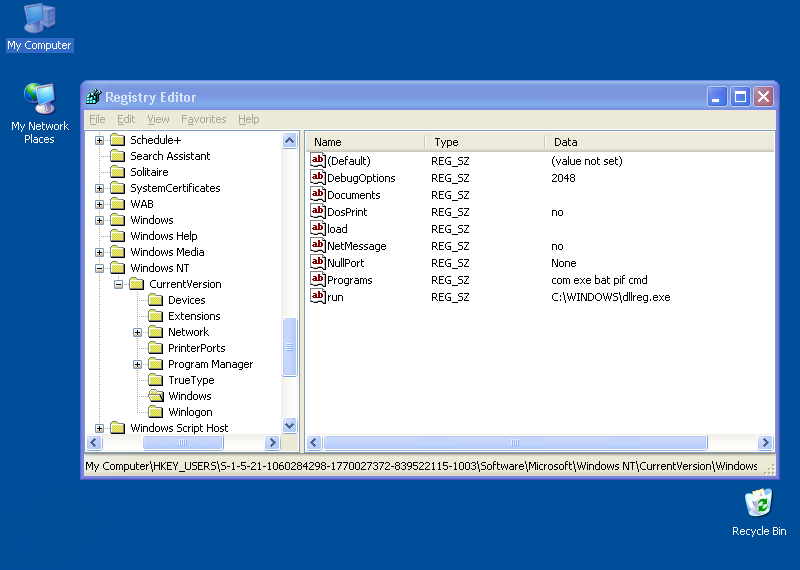Click the folder icon of SystemCertificates key
800x570 pixels.
118,188
